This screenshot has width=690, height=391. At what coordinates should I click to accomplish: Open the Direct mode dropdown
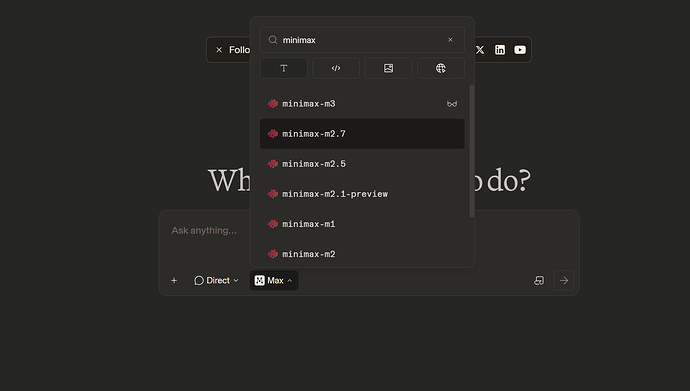[x=216, y=281]
